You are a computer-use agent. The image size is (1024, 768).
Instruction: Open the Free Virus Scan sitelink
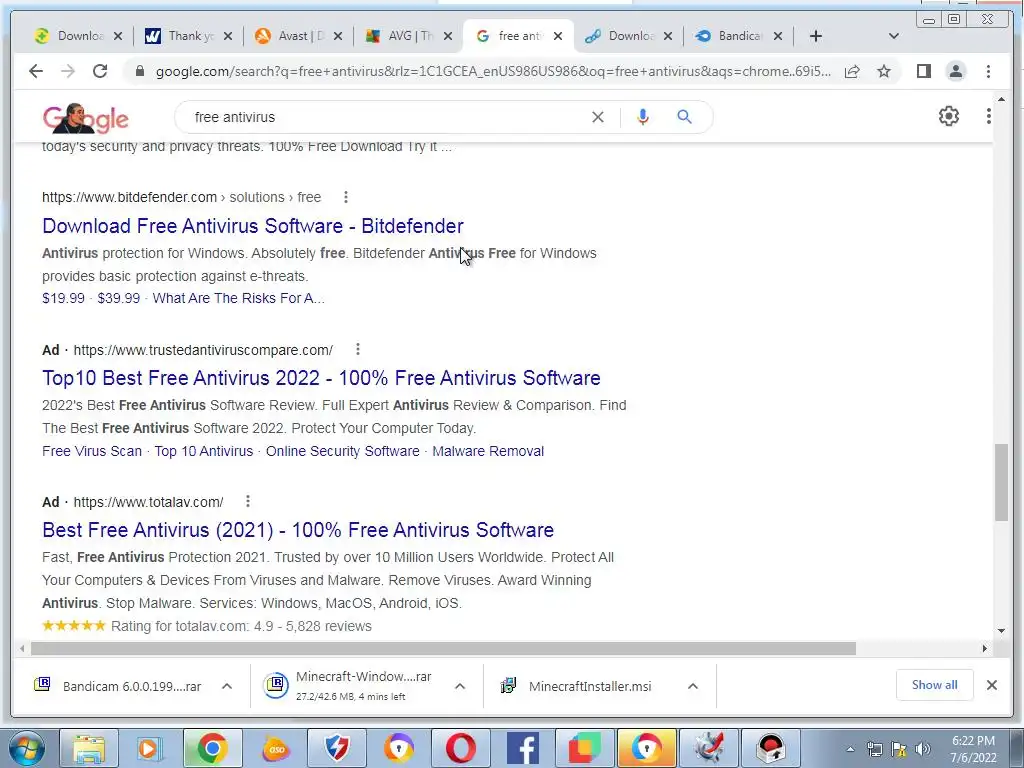[92, 451]
